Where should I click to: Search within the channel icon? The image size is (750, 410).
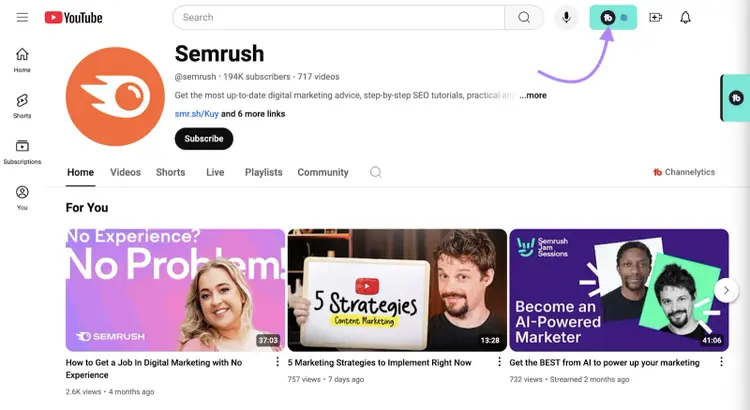coord(376,172)
